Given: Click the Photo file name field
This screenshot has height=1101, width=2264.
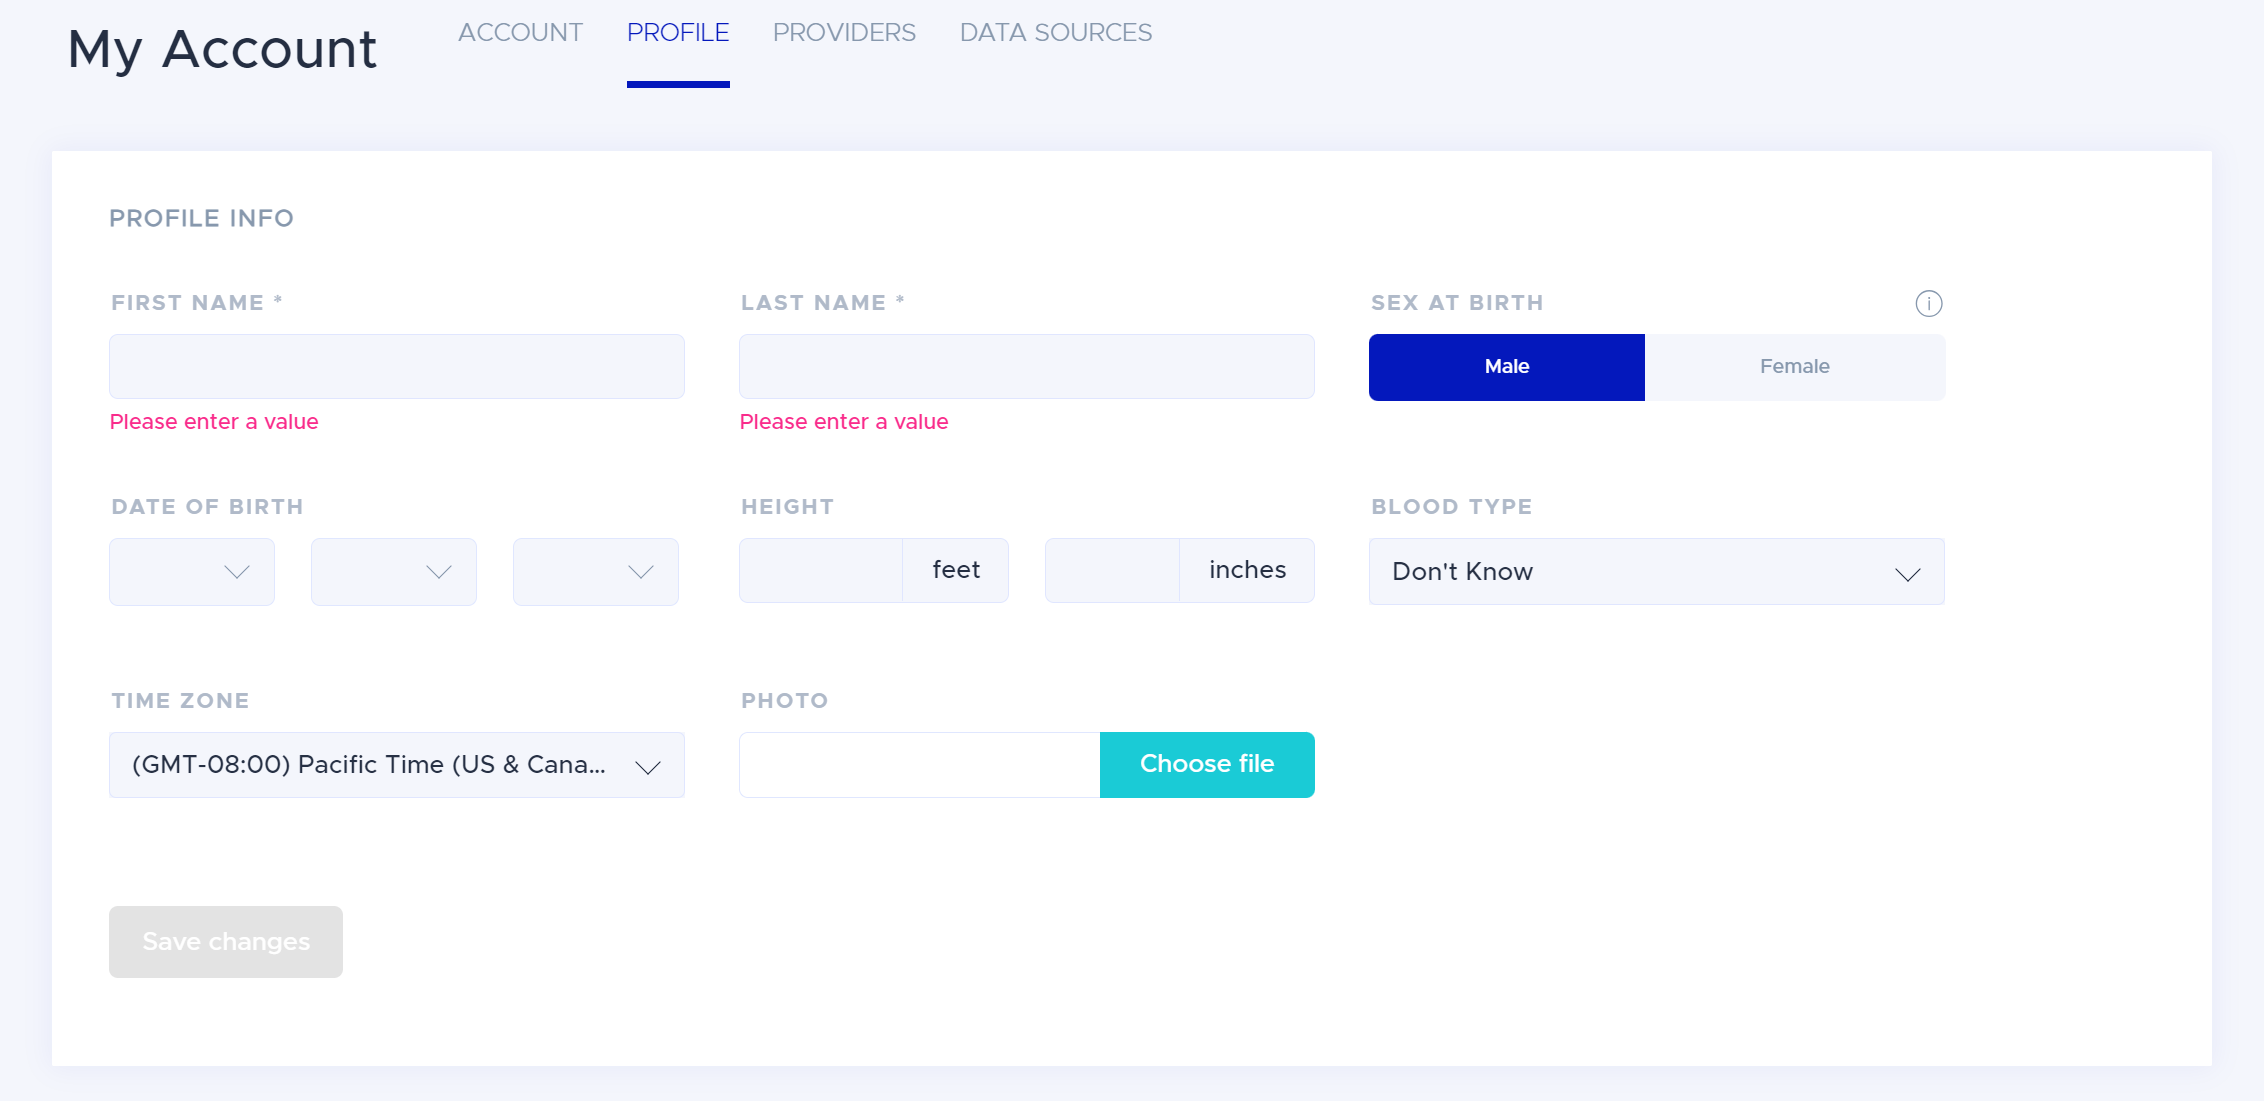Looking at the screenshot, I should tap(919, 765).
